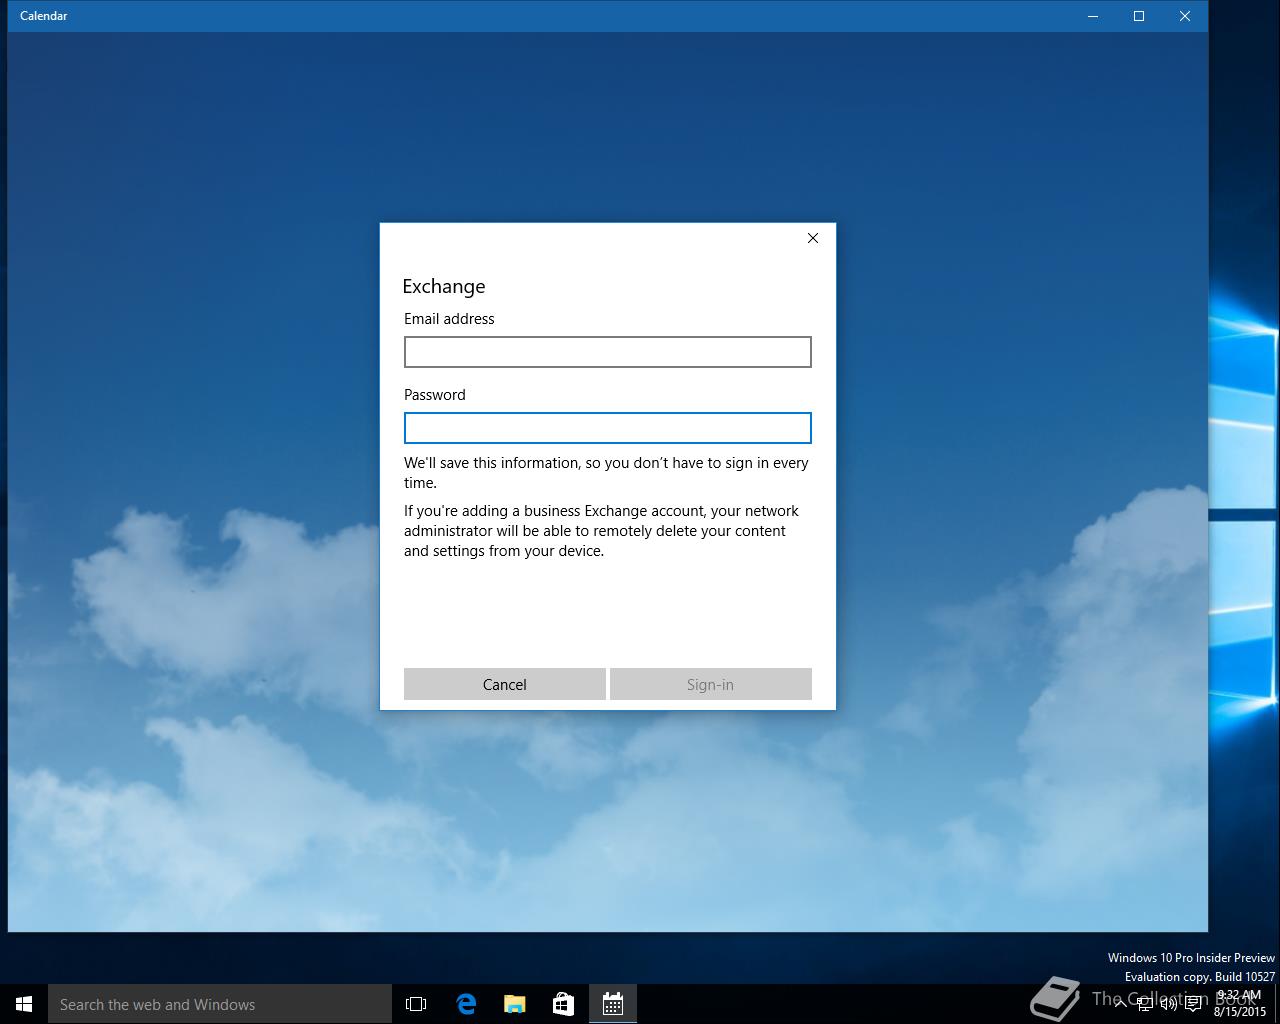This screenshot has height=1024, width=1280.
Task: Launch Microsoft Edge from the taskbar
Action: click(466, 1004)
